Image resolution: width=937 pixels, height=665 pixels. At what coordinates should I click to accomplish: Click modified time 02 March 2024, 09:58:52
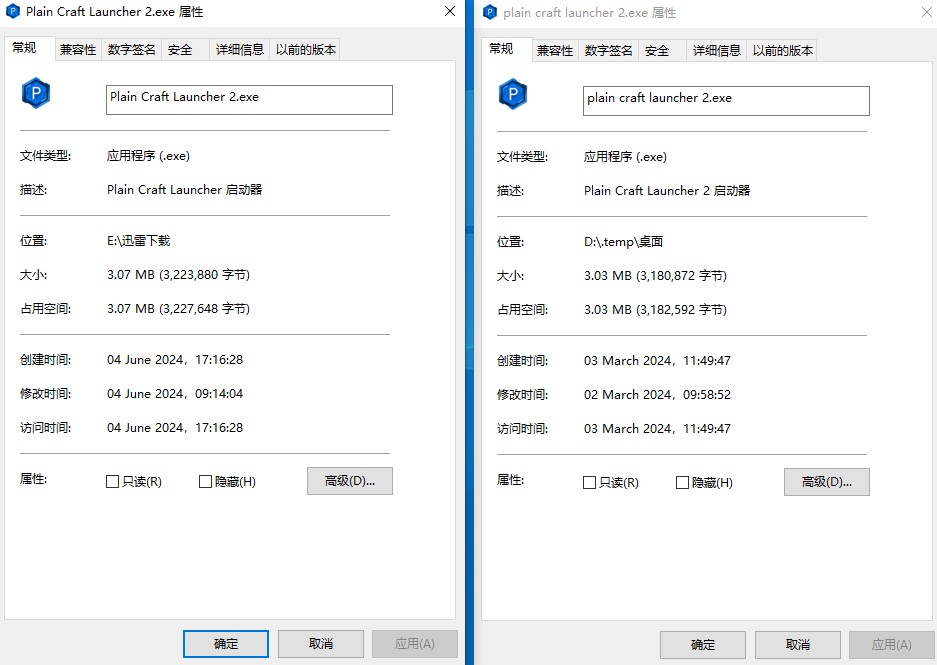coord(657,395)
